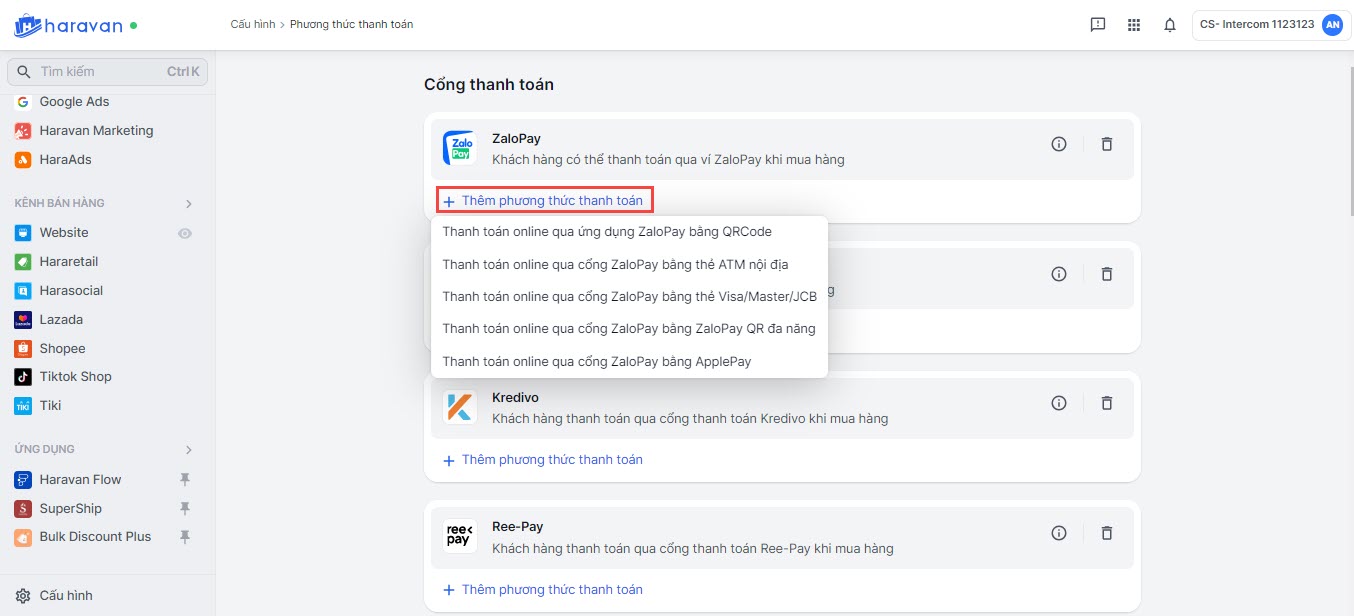Click the notification bell icon
Viewport: 1354px width, 616px height.
point(1169,25)
